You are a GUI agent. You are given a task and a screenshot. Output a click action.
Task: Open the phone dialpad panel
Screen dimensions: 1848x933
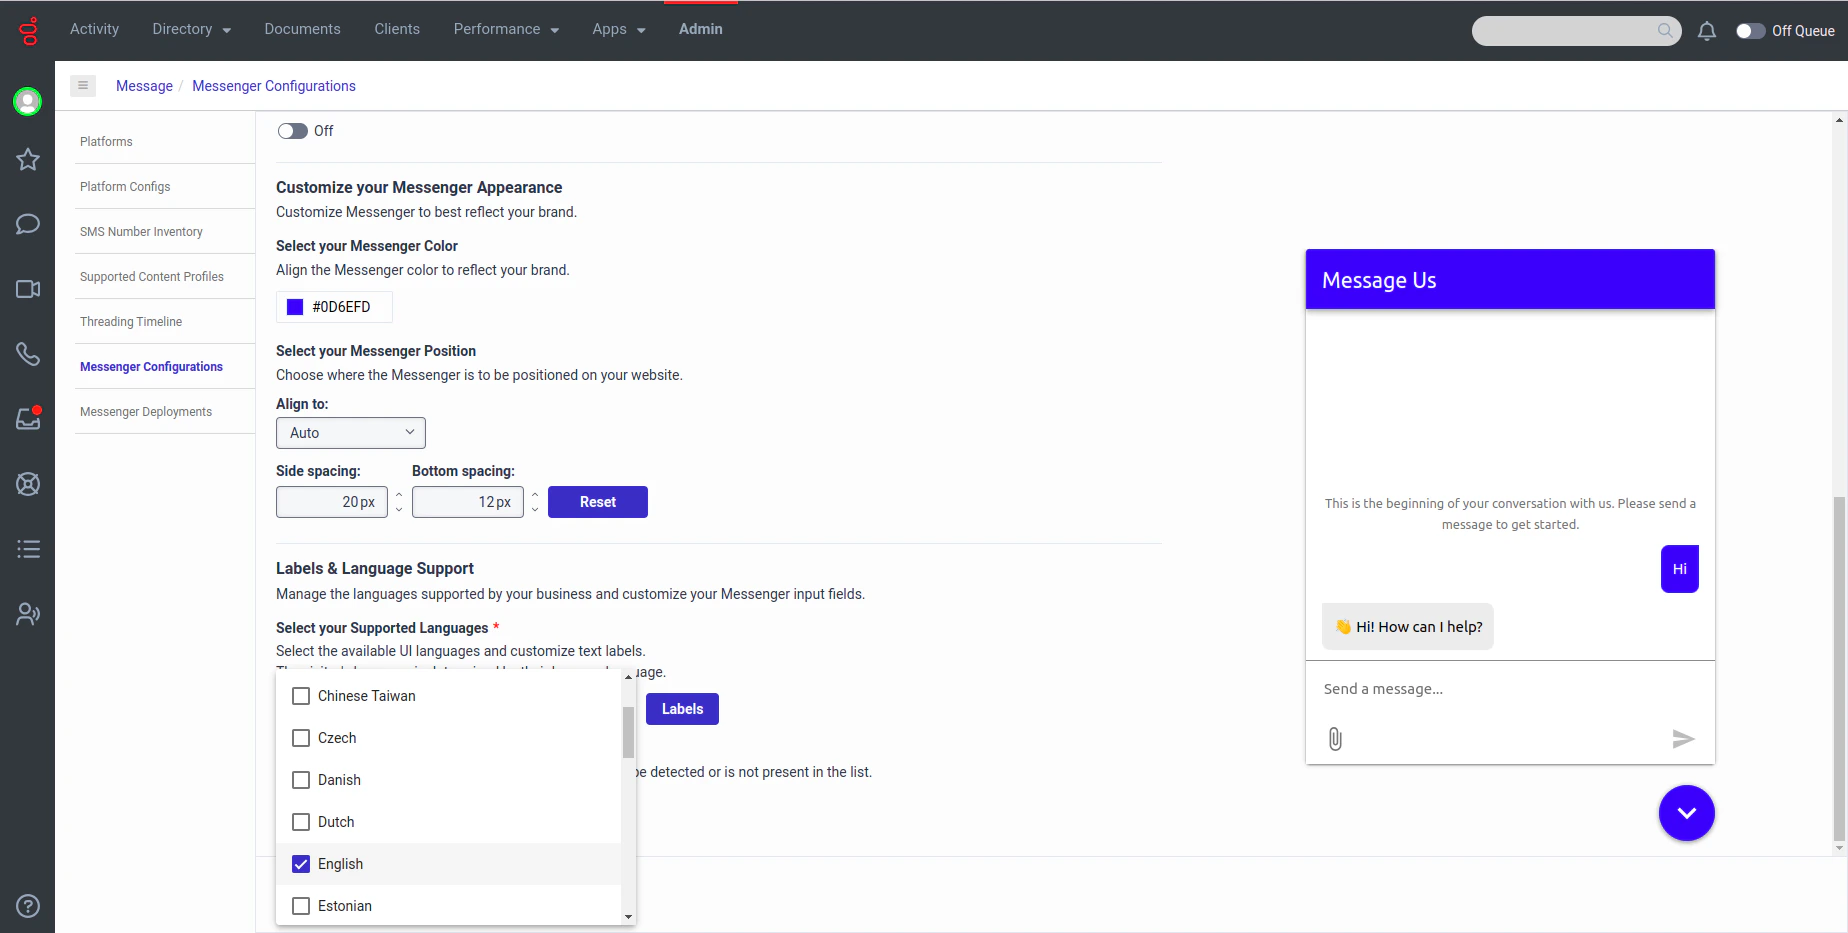click(27, 354)
